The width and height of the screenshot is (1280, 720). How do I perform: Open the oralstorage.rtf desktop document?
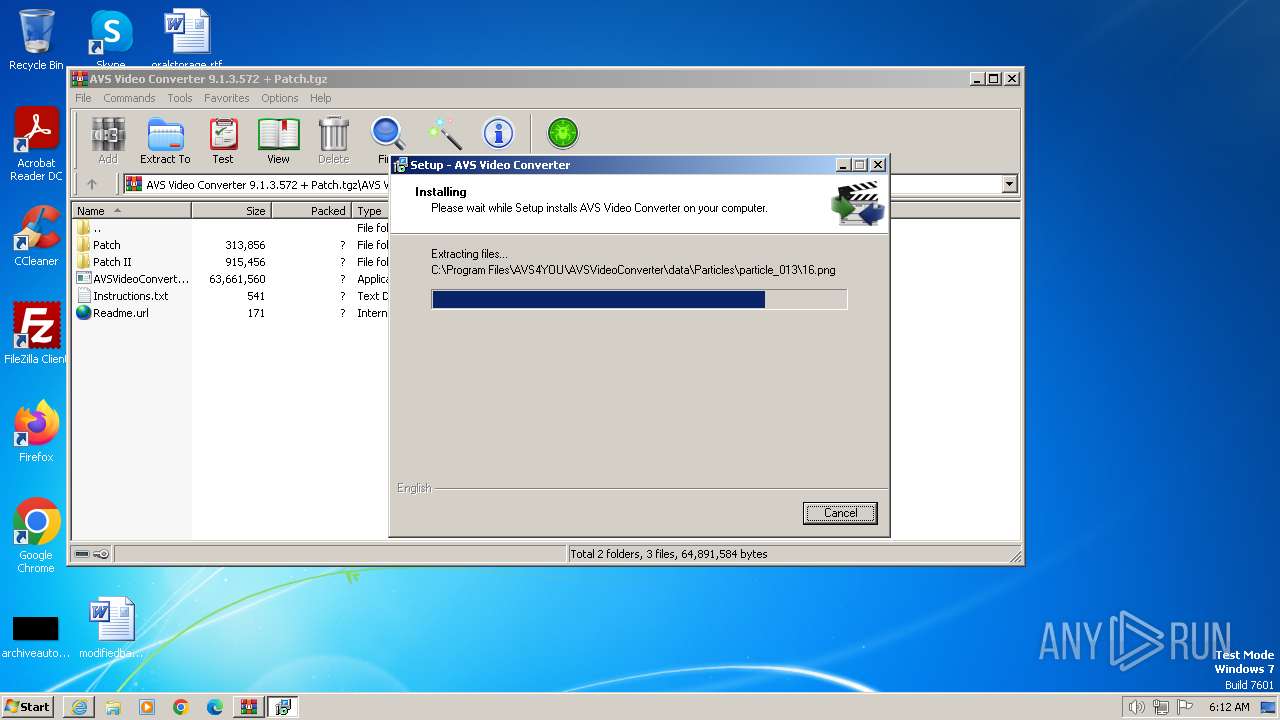[187, 38]
